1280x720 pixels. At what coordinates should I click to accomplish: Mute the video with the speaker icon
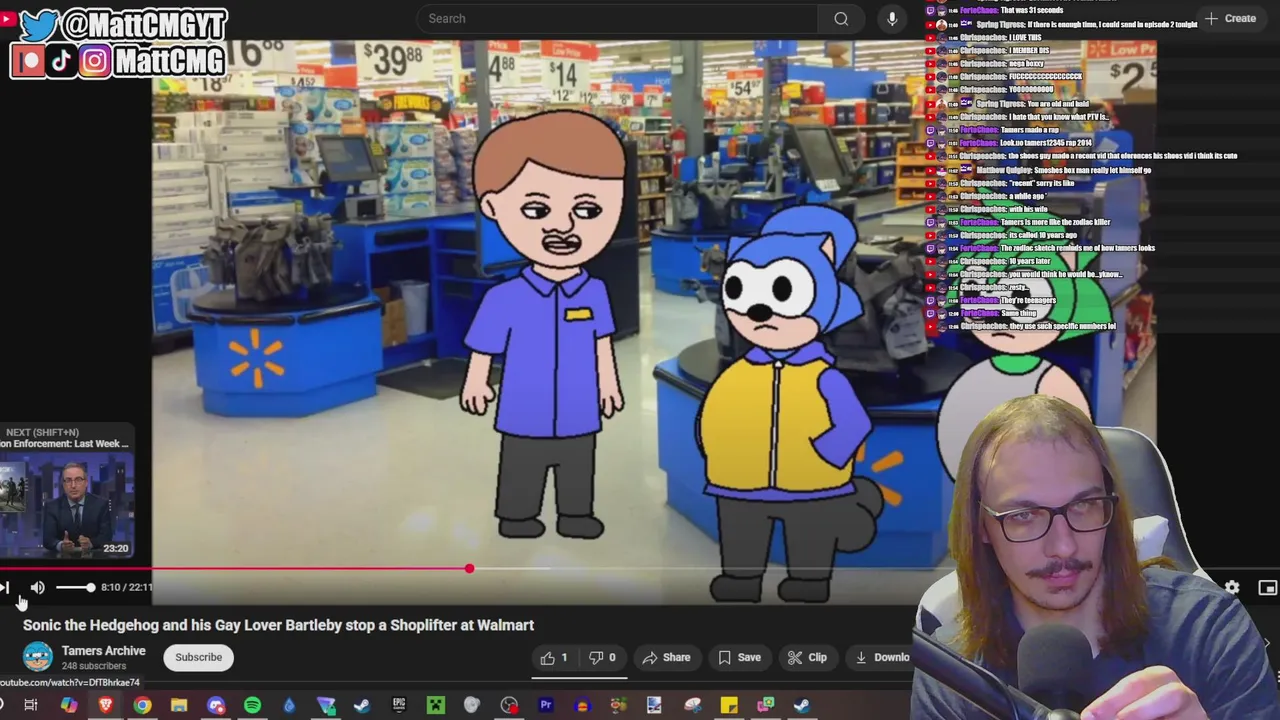(x=37, y=588)
